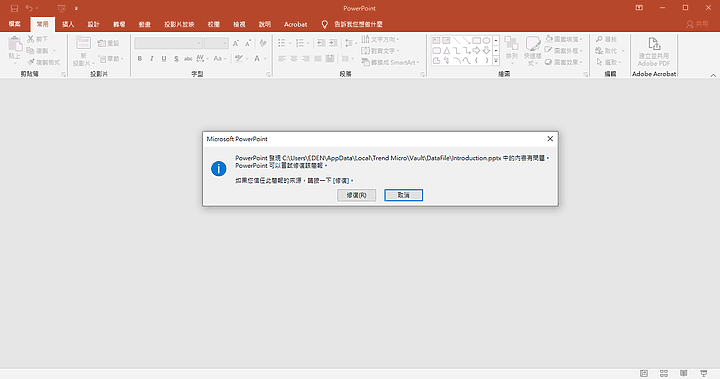Toggle Center paragraph alignment

coord(294,59)
